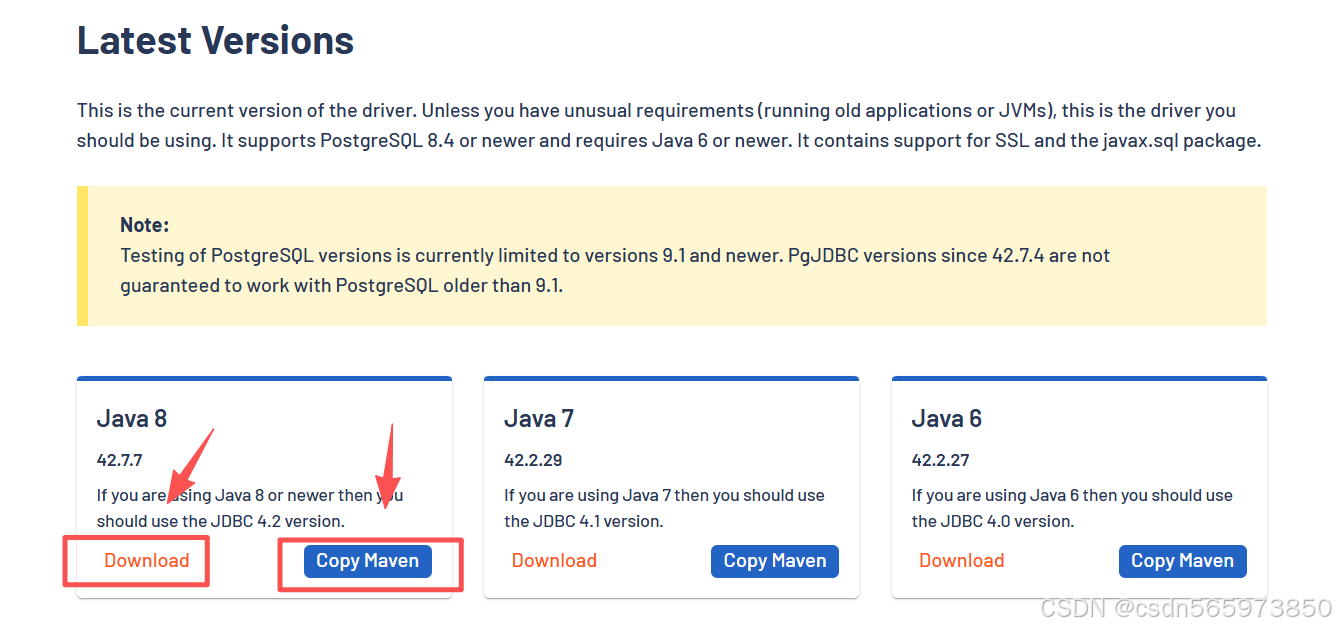This screenshot has width=1336, height=630.
Task: Click the 'JDBC 4.1 version' description text
Action: [x=664, y=508]
